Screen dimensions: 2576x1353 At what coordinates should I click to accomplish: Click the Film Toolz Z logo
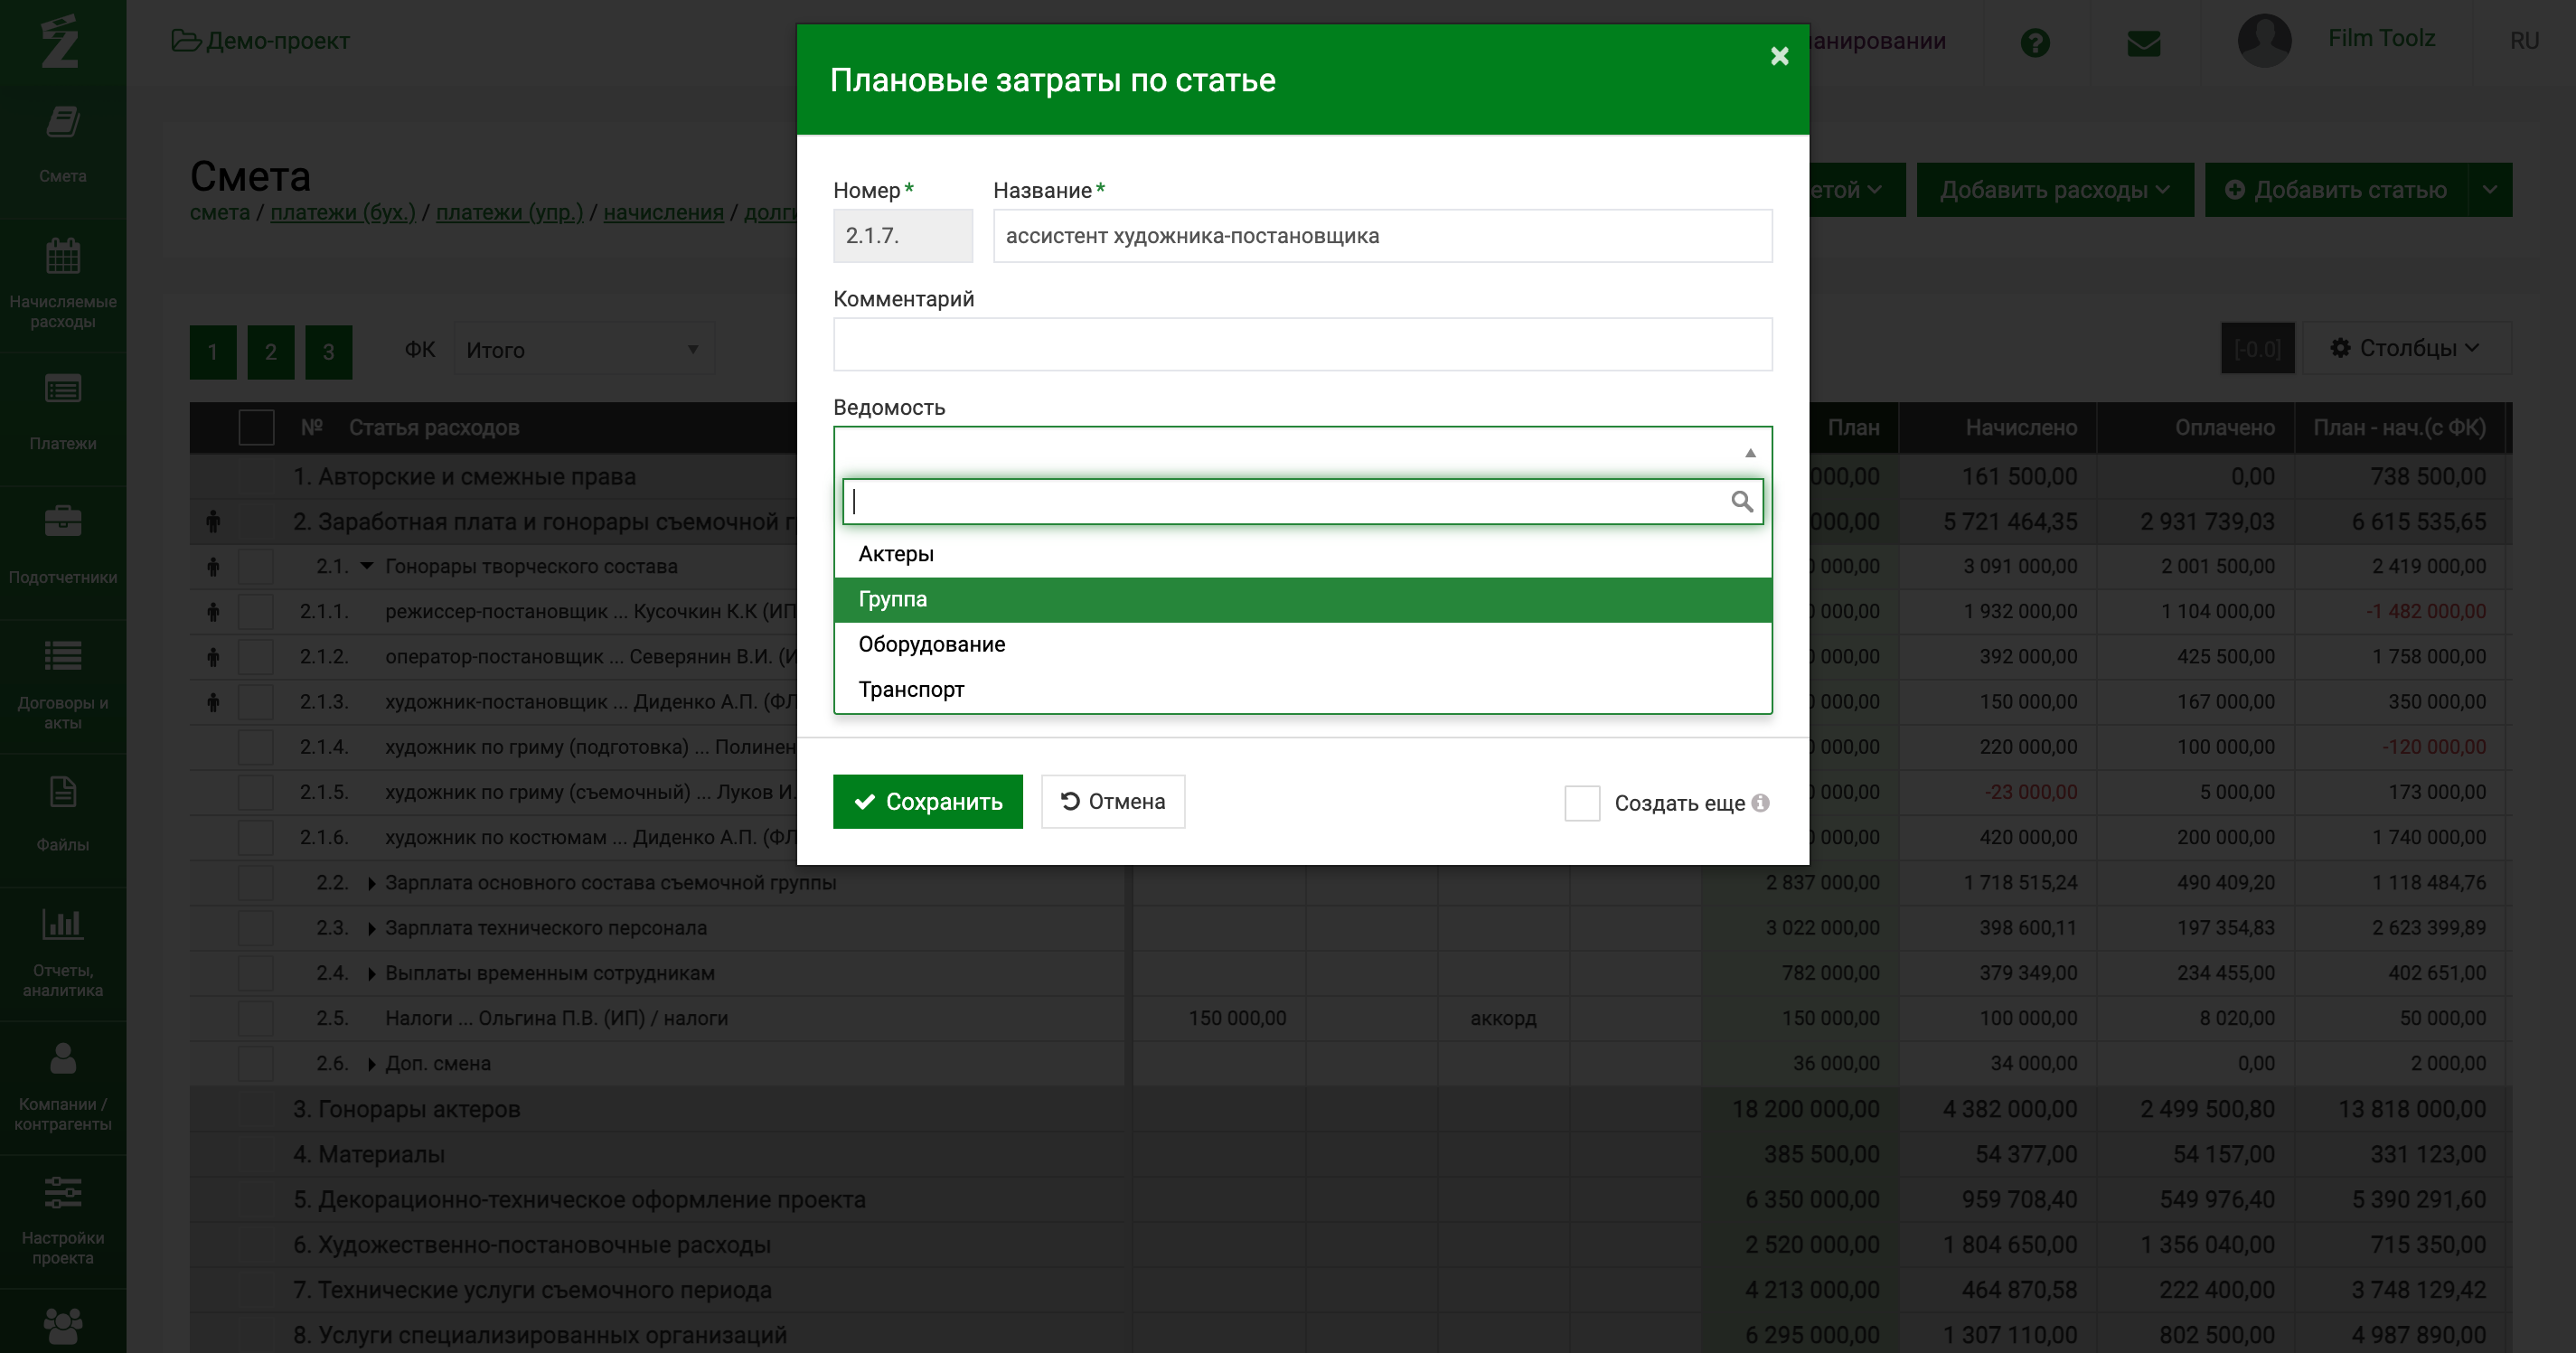click(x=60, y=40)
